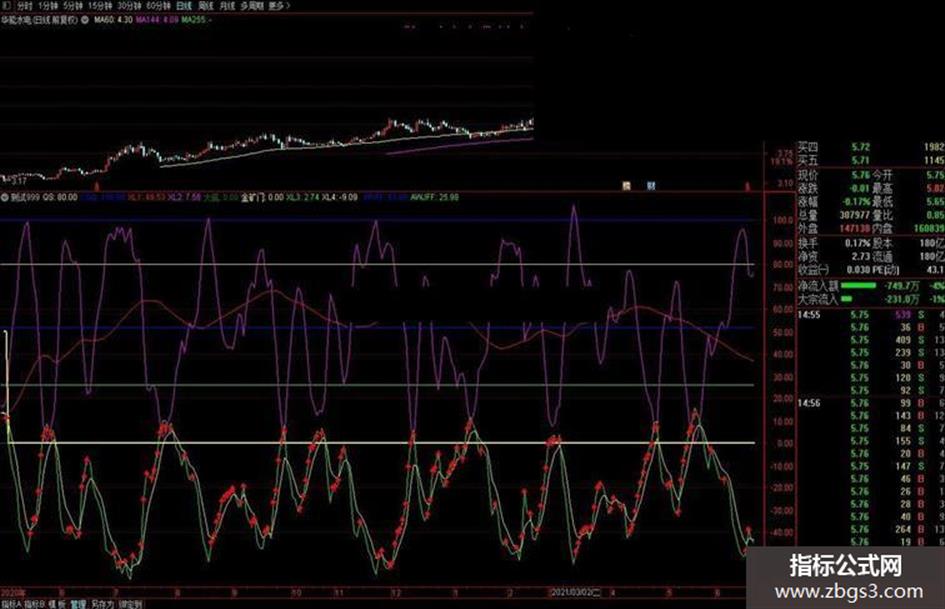Image resolution: width=945 pixels, height=609 pixels.
Task: Select the 5分钟 timeframe tab
Action: coord(72,5)
